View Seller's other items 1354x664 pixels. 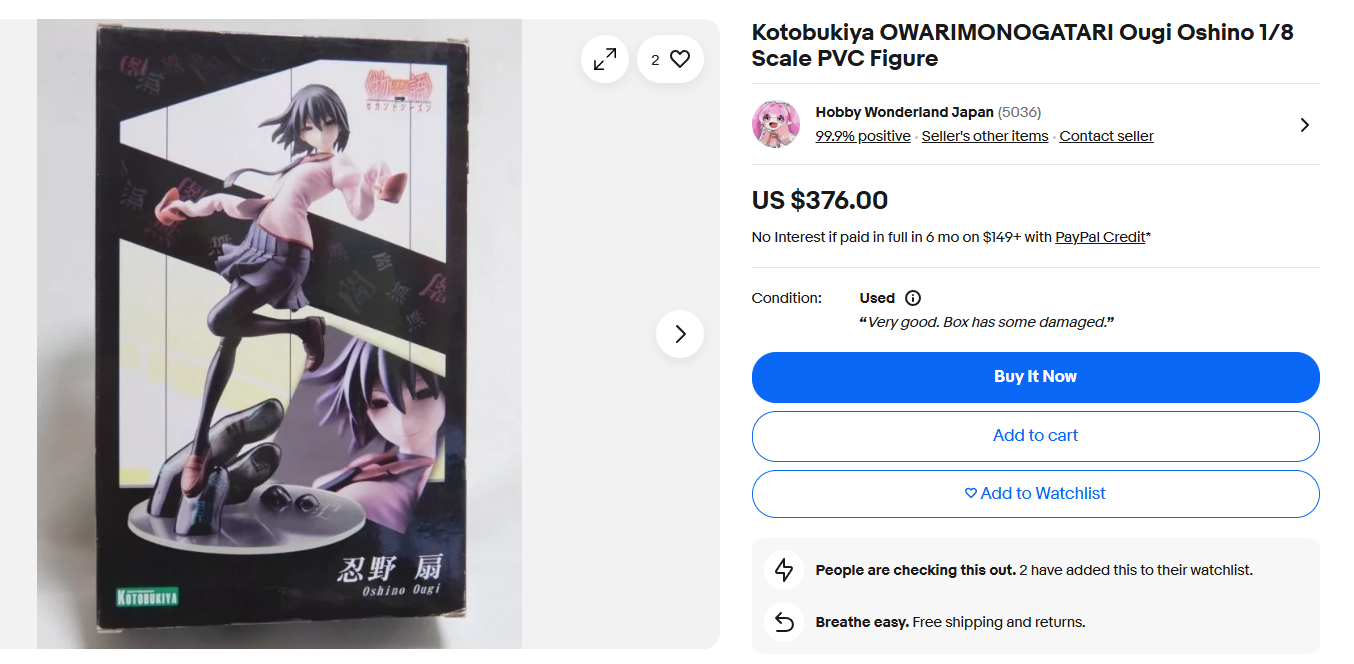(x=985, y=136)
